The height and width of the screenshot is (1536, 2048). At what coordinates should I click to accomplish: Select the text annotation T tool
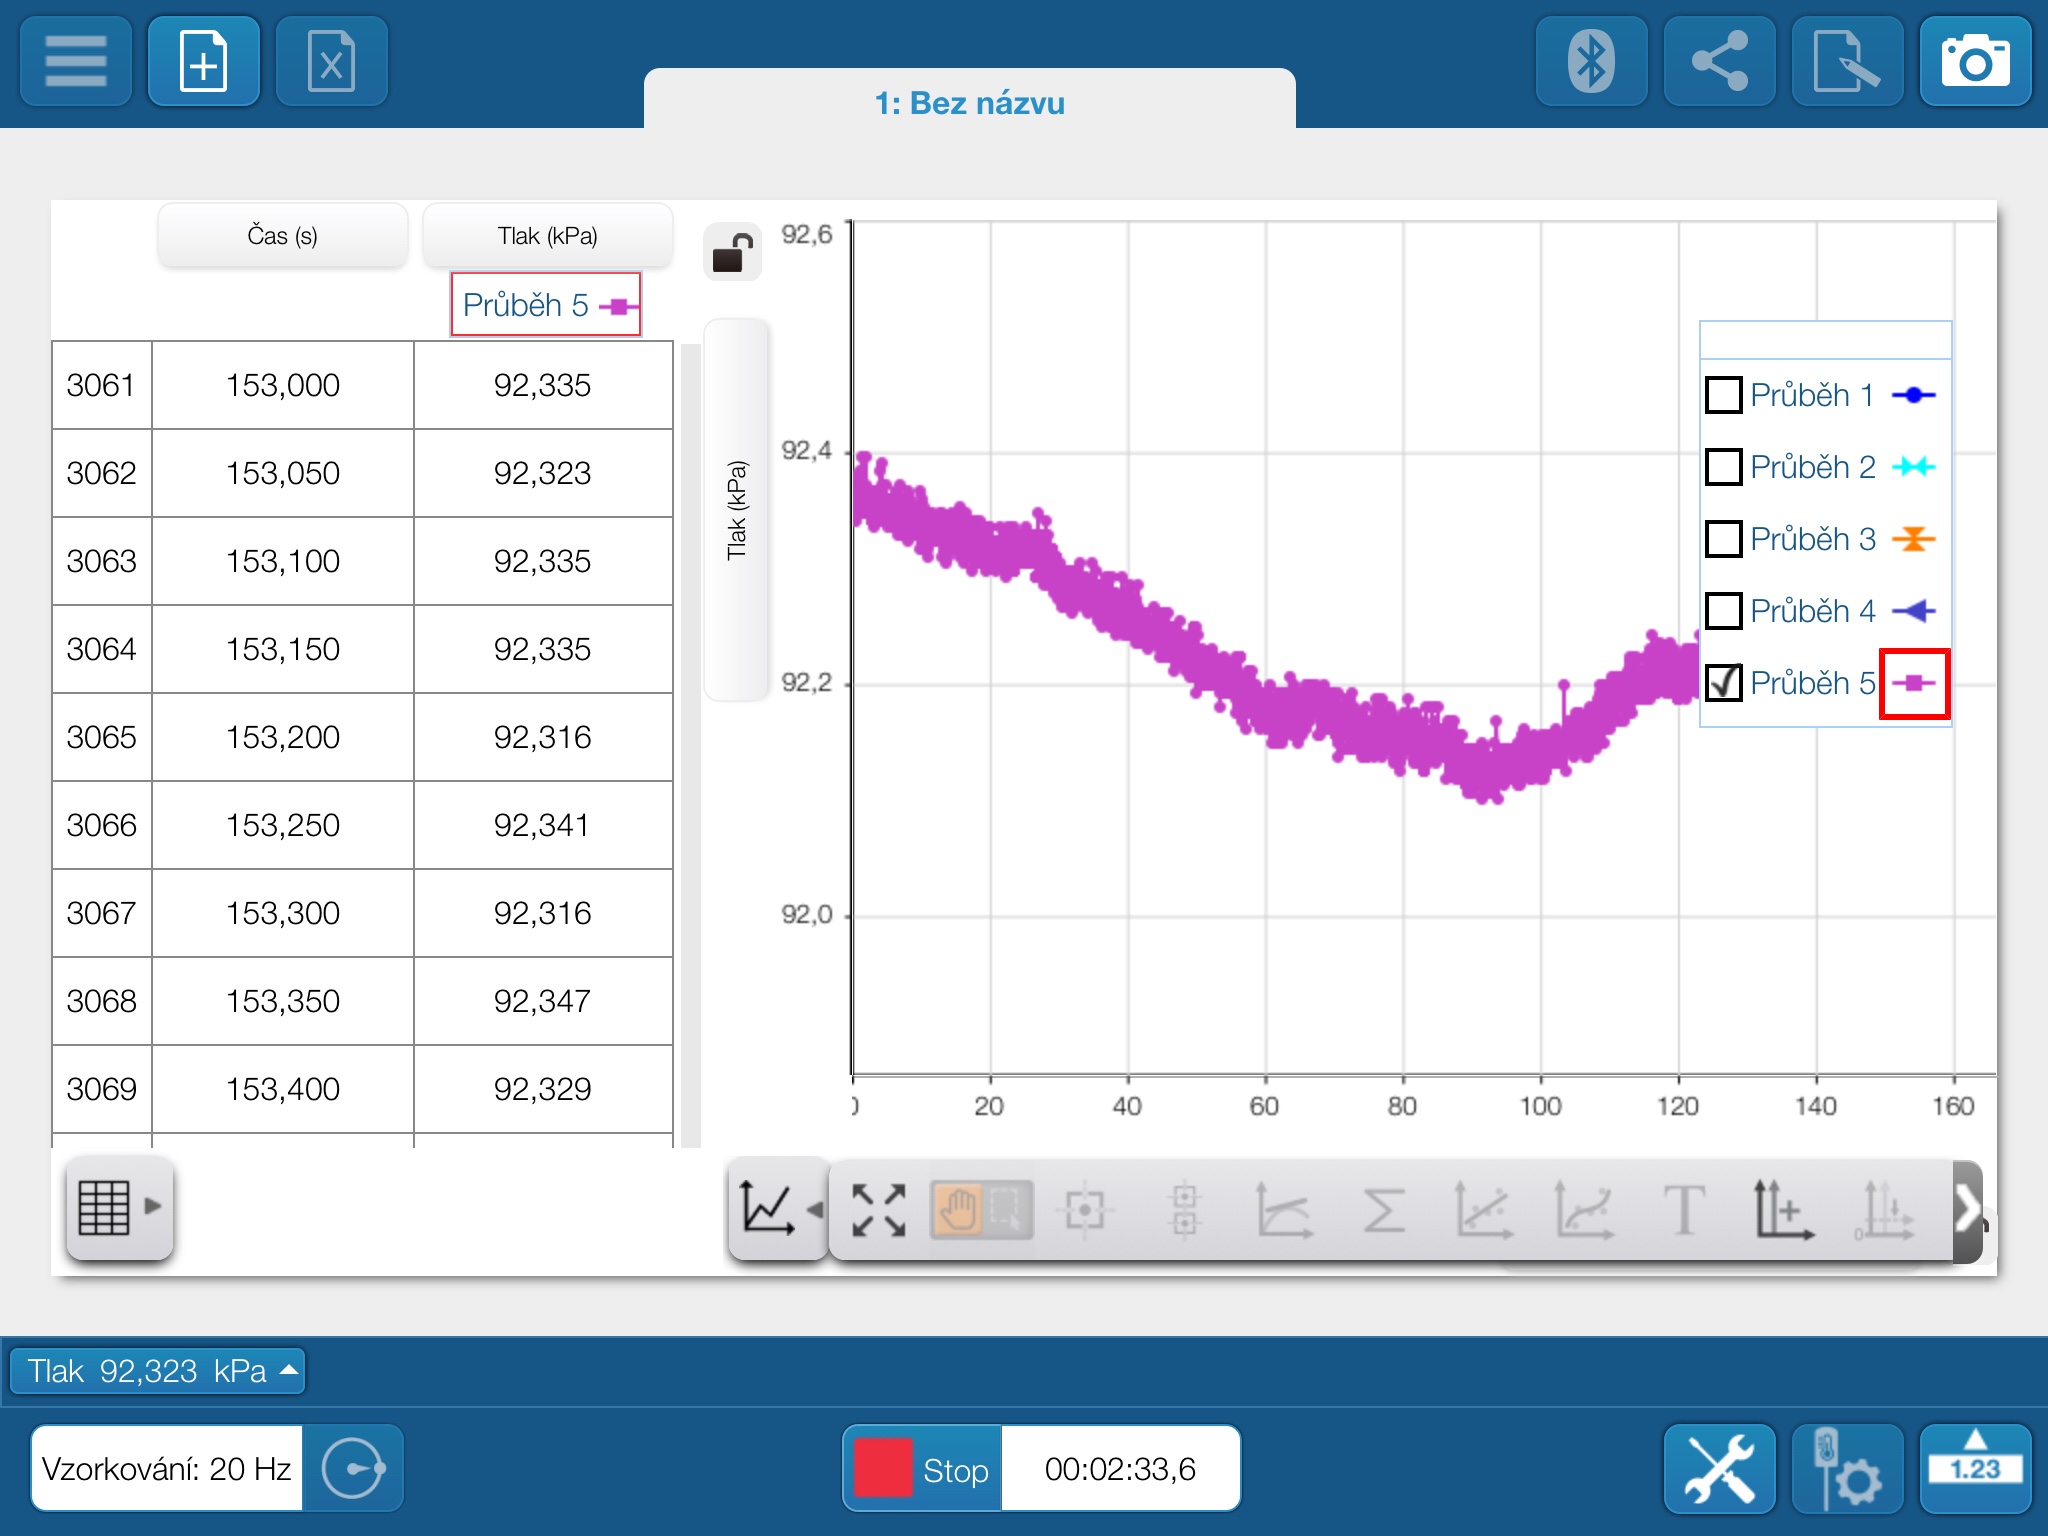coord(1683,1210)
